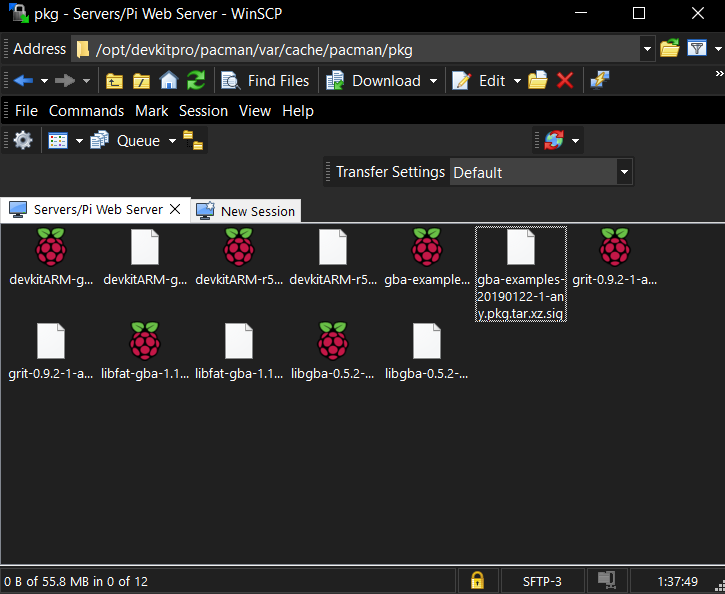Open Preferences via gear icon

coord(23,140)
